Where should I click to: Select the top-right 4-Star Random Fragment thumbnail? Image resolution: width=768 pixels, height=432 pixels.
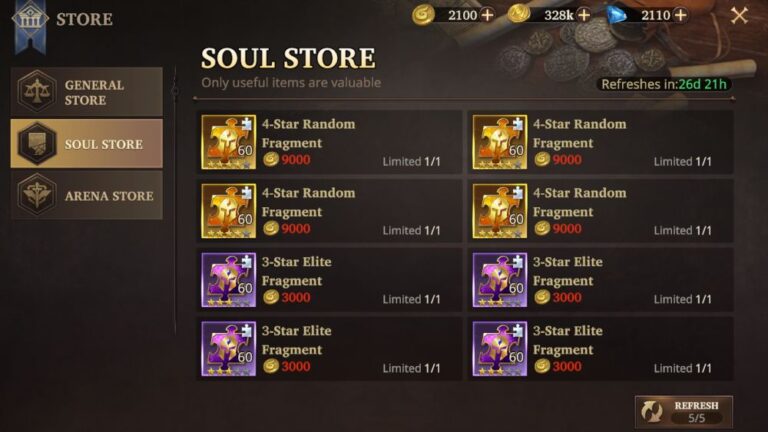[500, 142]
